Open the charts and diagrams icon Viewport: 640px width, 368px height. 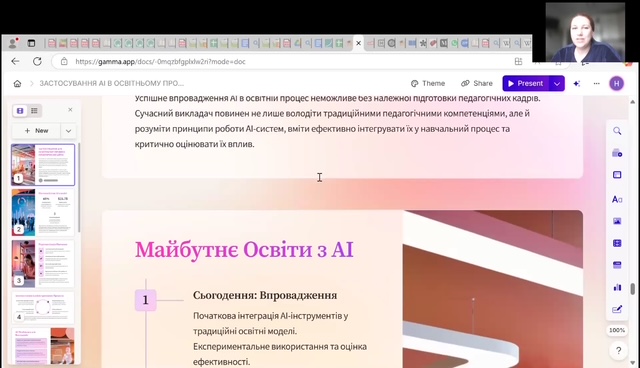[617, 287]
